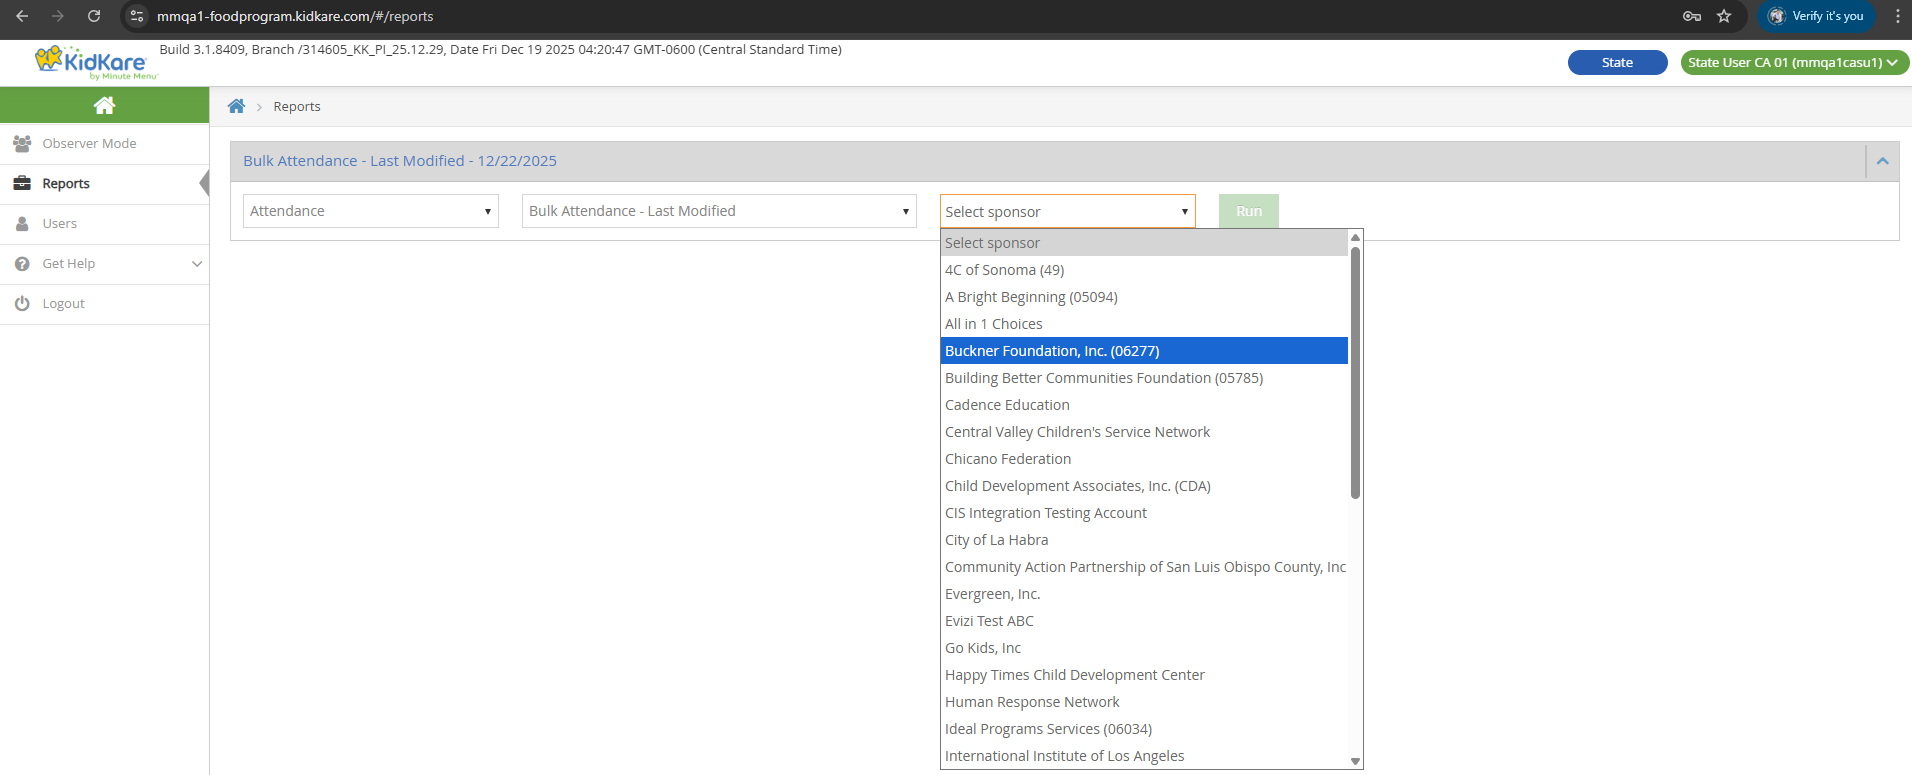The image size is (1912, 775).
Task: Select Central Valley Children's Service Network
Action: (x=1144, y=432)
